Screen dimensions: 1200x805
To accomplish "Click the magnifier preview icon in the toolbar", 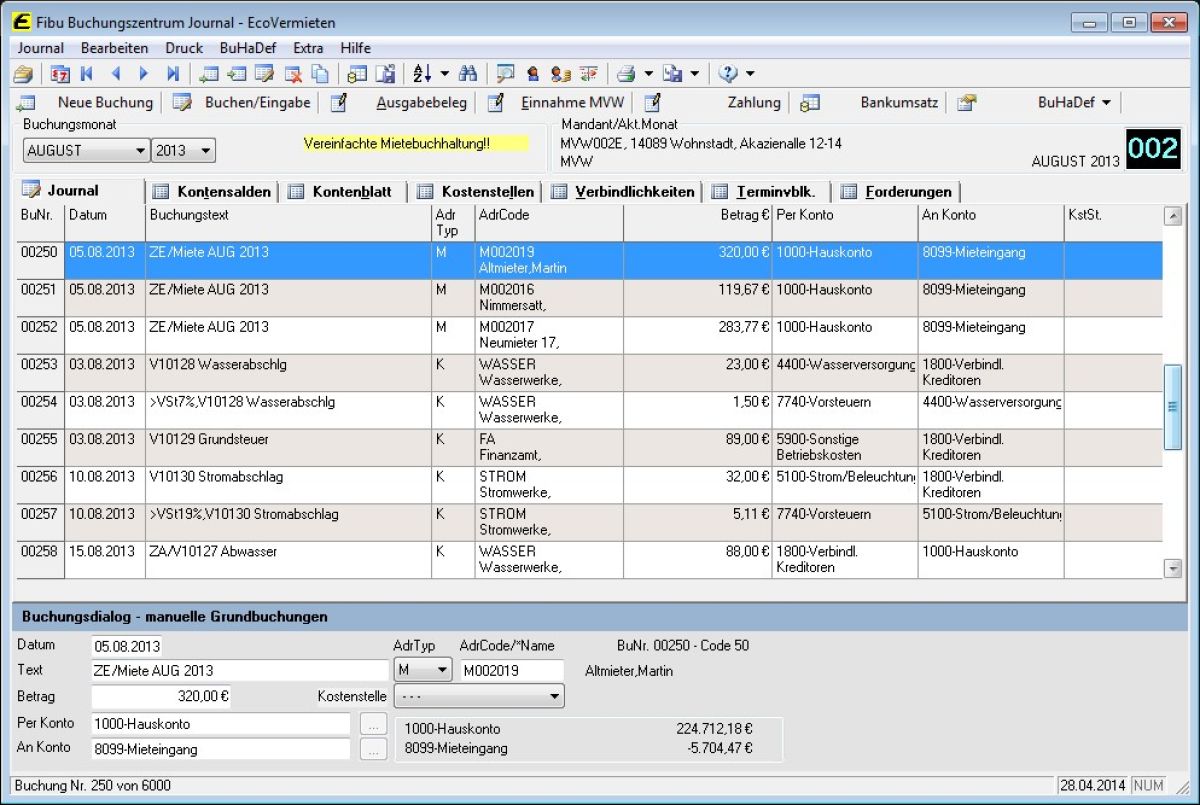I will click(505, 73).
